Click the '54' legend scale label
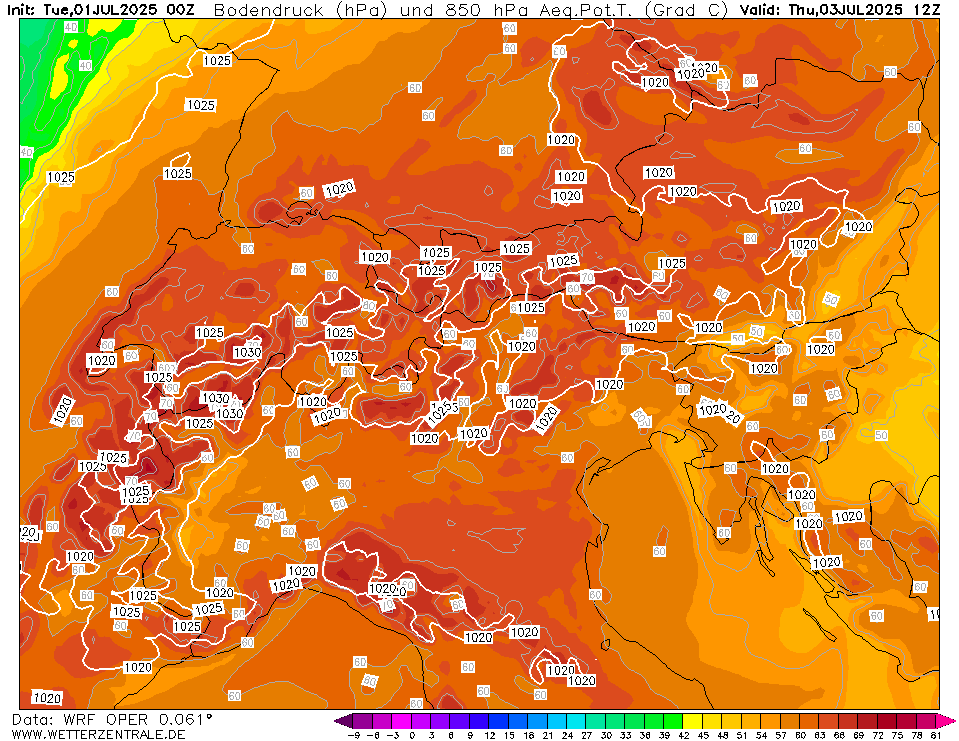 point(761,735)
